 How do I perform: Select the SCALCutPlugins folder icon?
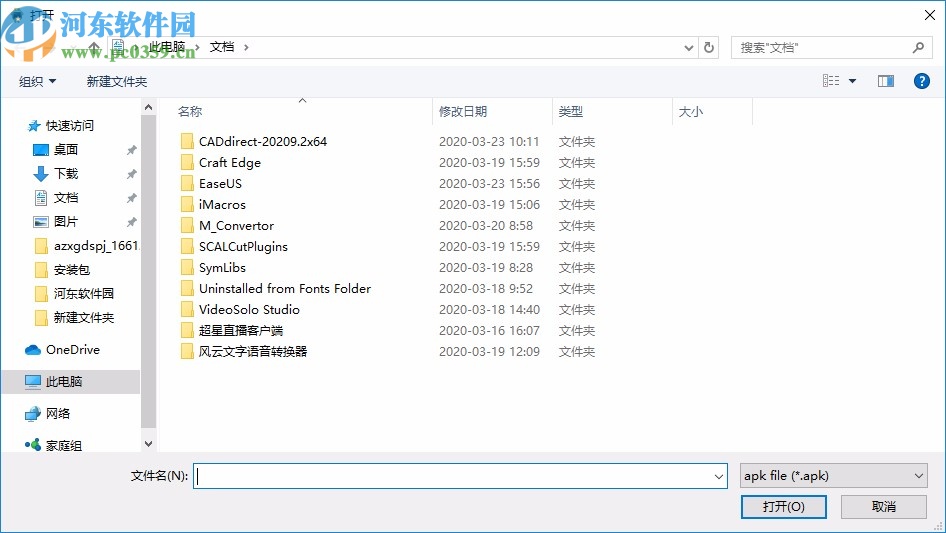click(x=187, y=247)
